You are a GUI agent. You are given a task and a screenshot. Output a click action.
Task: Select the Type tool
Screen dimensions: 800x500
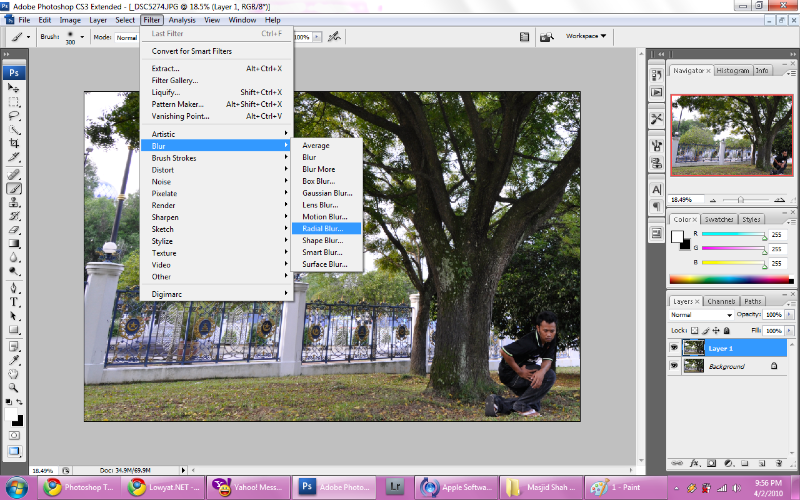pos(15,301)
